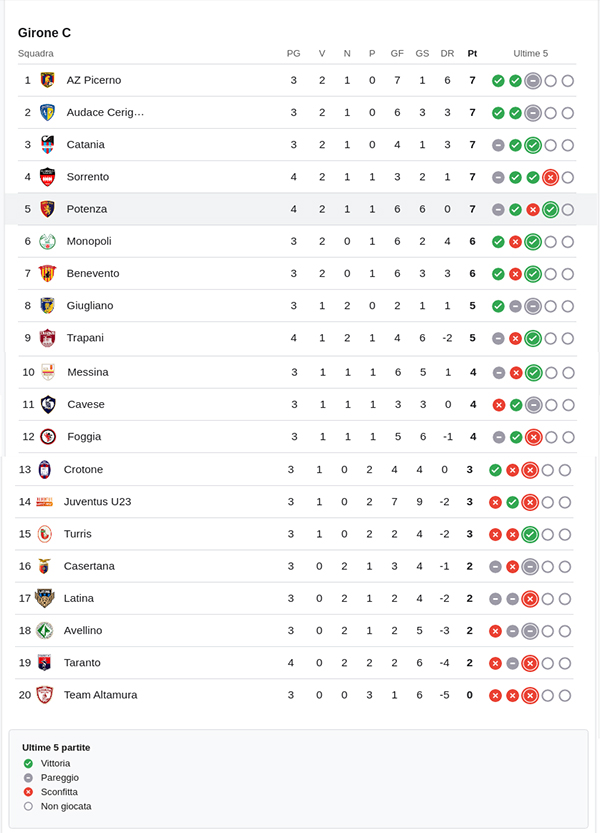Click the Benevento team logo
Viewport: 600px width, 833px height.
click(x=47, y=274)
